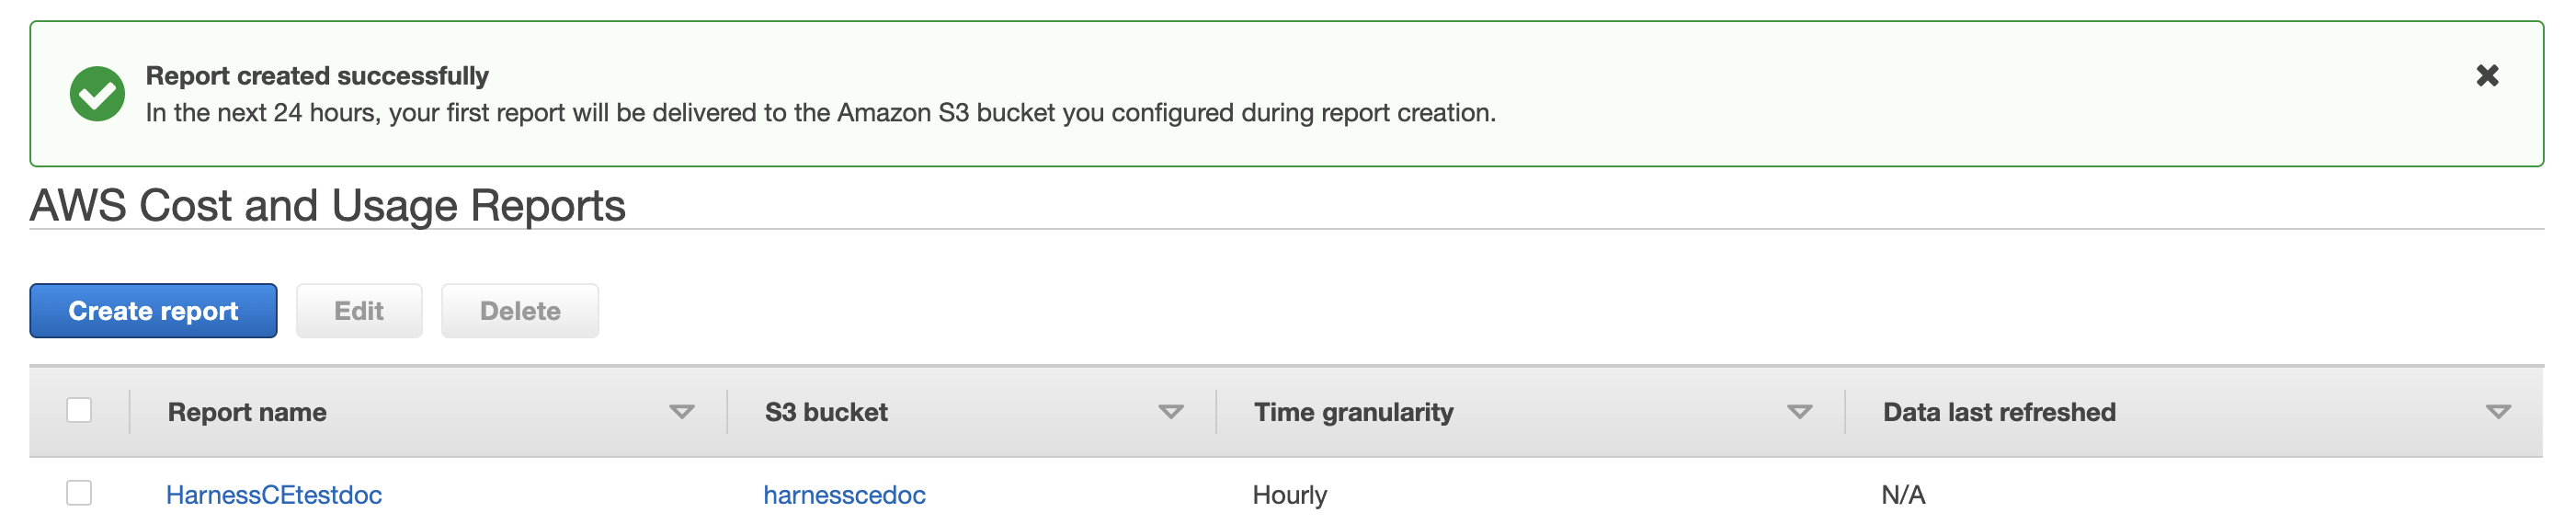Dismiss the success banner with the X icon
2576x524 pixels.
[x=2487, y=75]
